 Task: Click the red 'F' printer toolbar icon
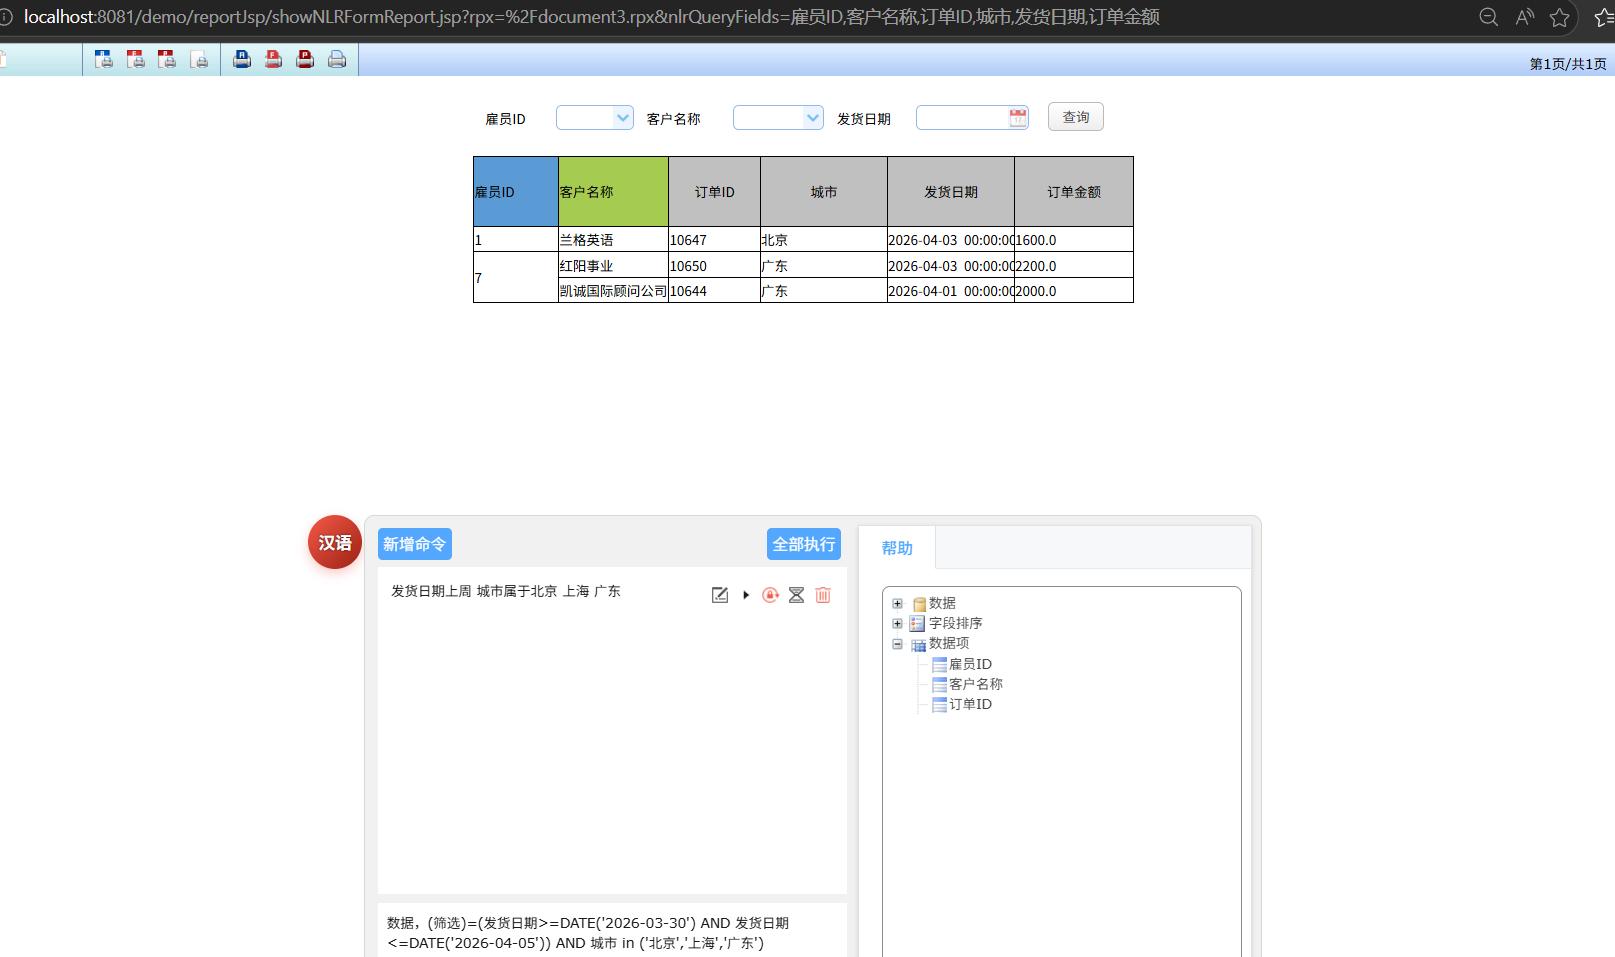[x=273, y=59]
